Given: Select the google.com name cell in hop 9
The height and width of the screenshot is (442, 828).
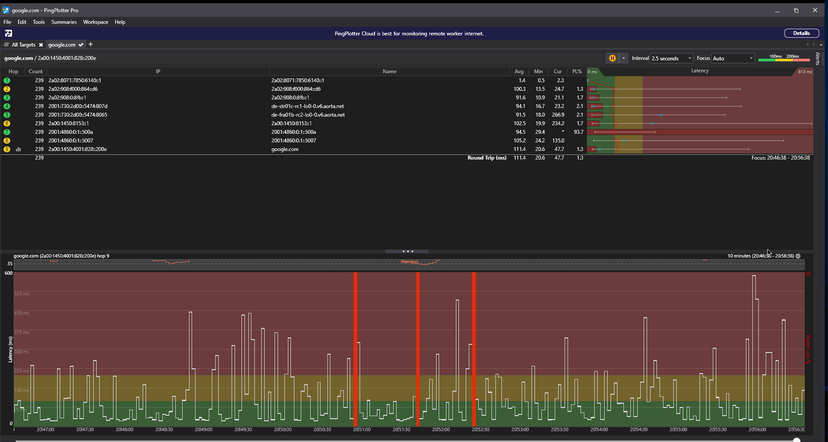Looking at the screenshot, I should pyautogui.click(x=285, y=149).
